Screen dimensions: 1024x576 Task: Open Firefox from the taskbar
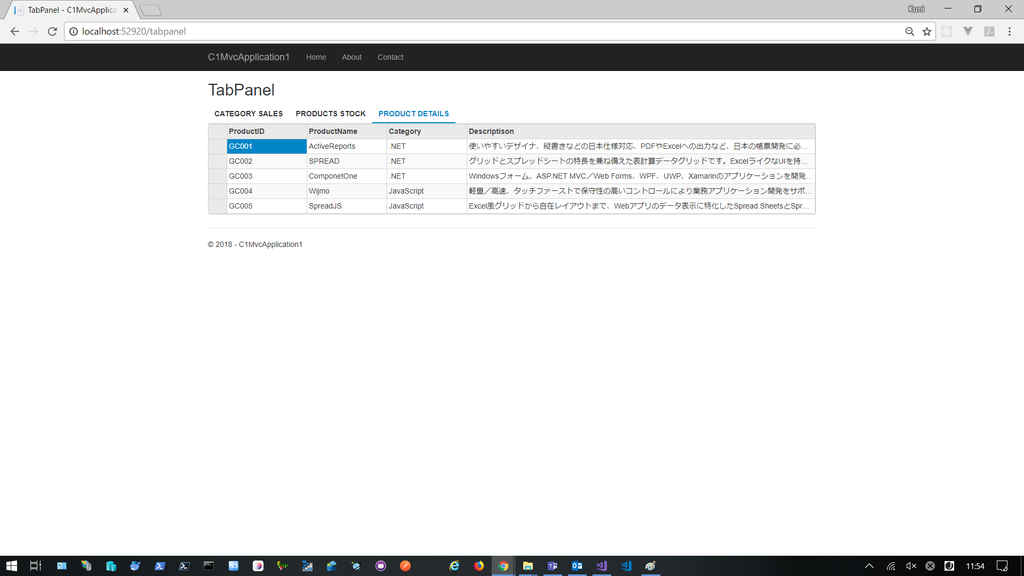pos(479,566)
